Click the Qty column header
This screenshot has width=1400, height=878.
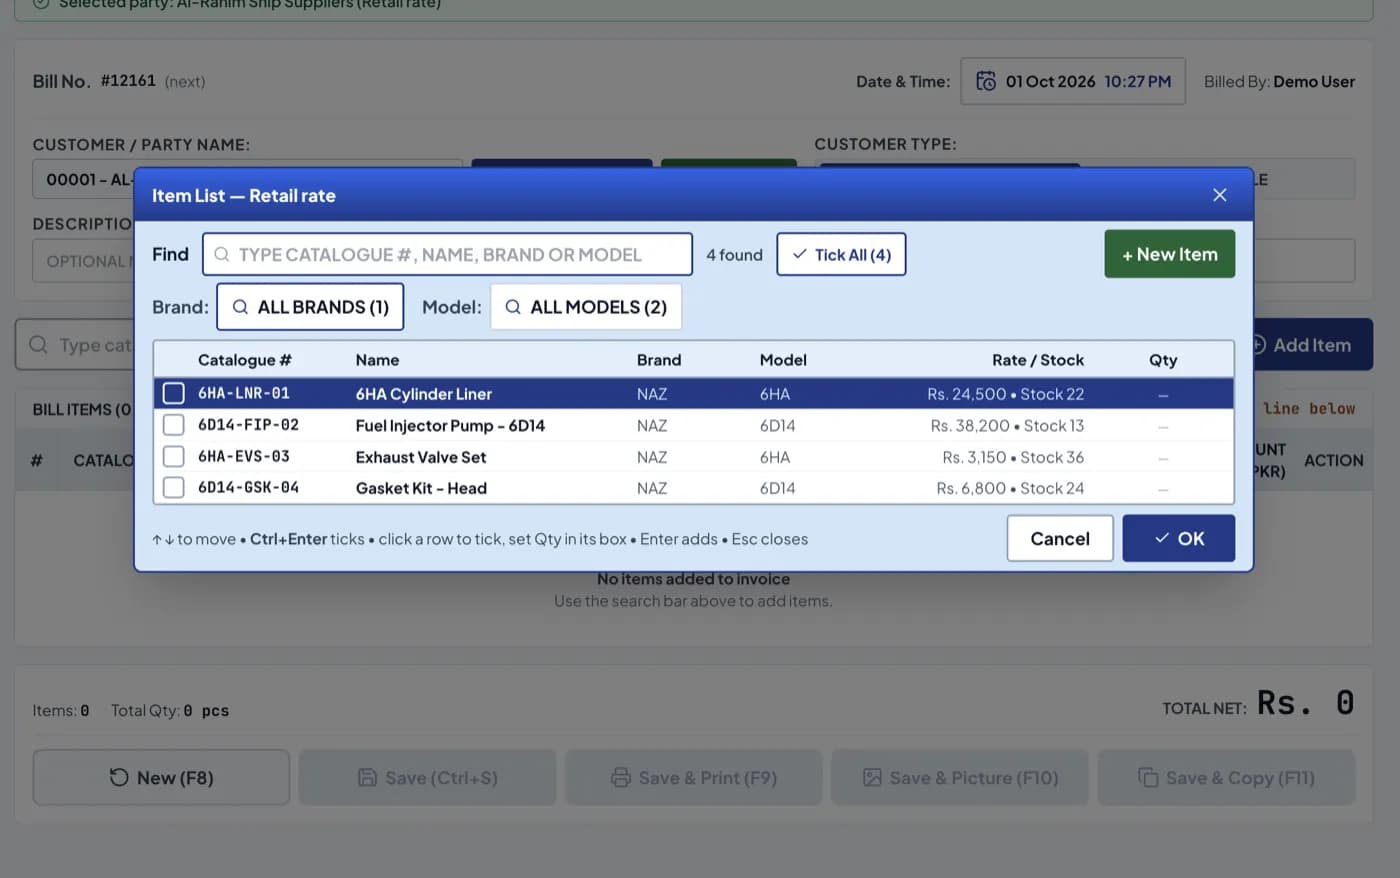[x=1163, y=360]
